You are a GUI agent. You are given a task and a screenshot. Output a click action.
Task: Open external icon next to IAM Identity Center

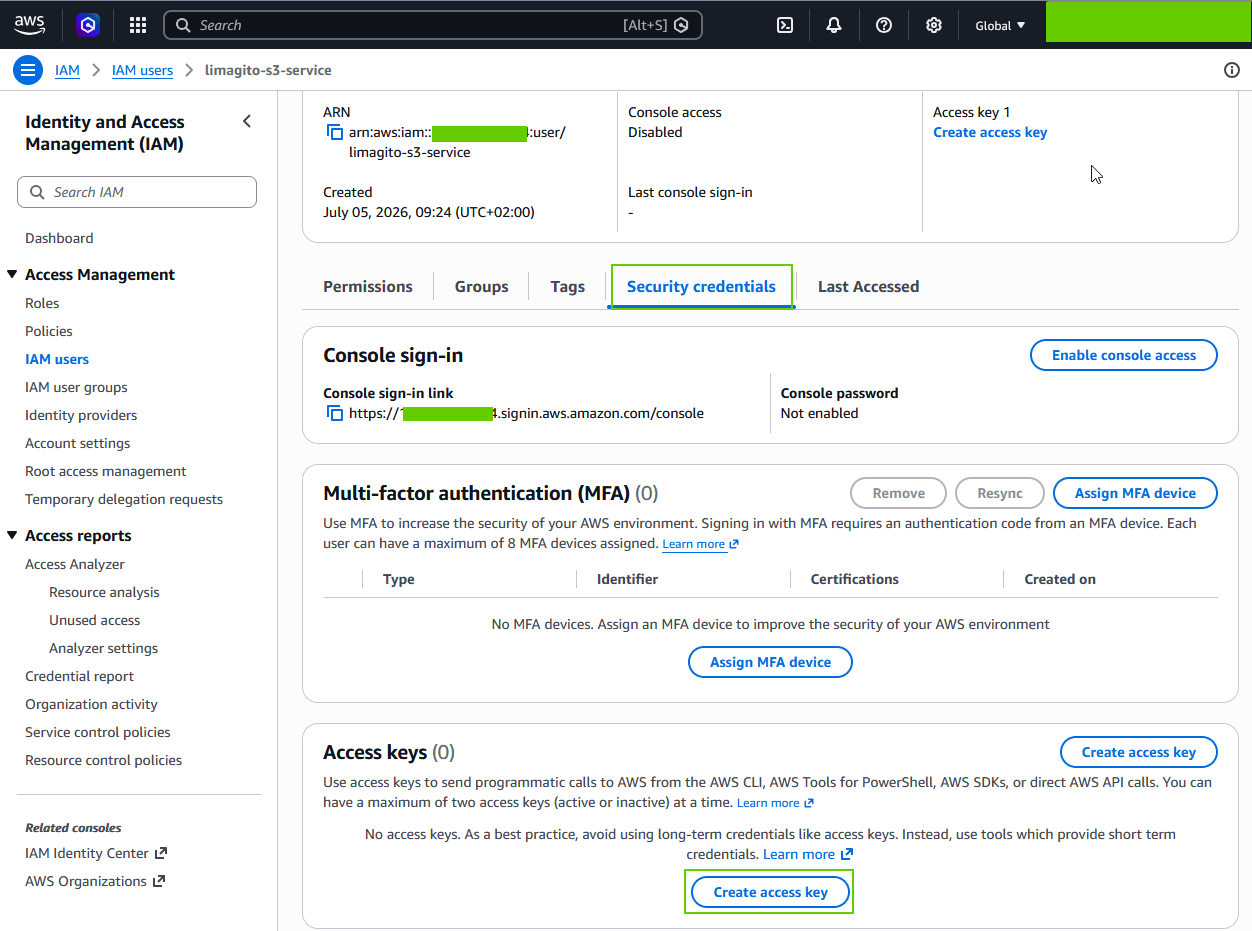161,853
